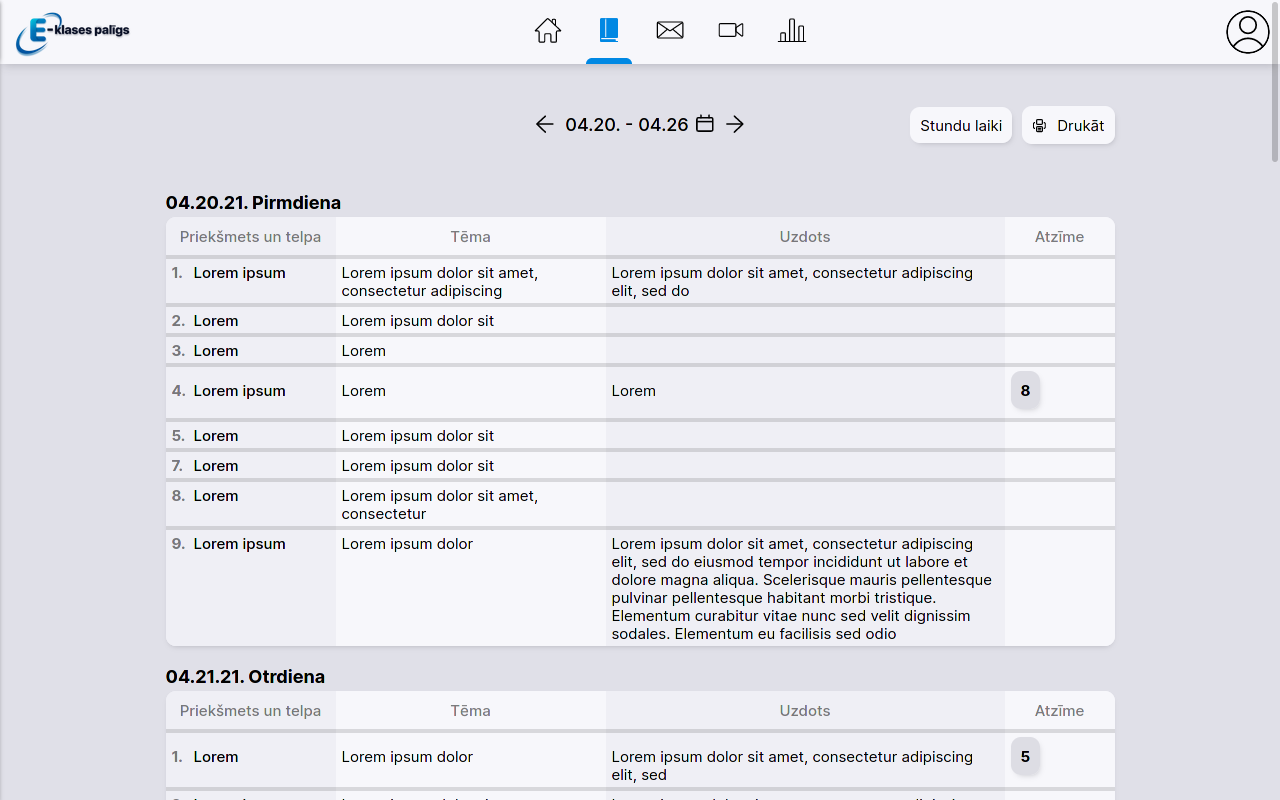Click grade 8 badge in Monday lesson 4
This screenshot has height=800, width=1280.
(1026, 391)
